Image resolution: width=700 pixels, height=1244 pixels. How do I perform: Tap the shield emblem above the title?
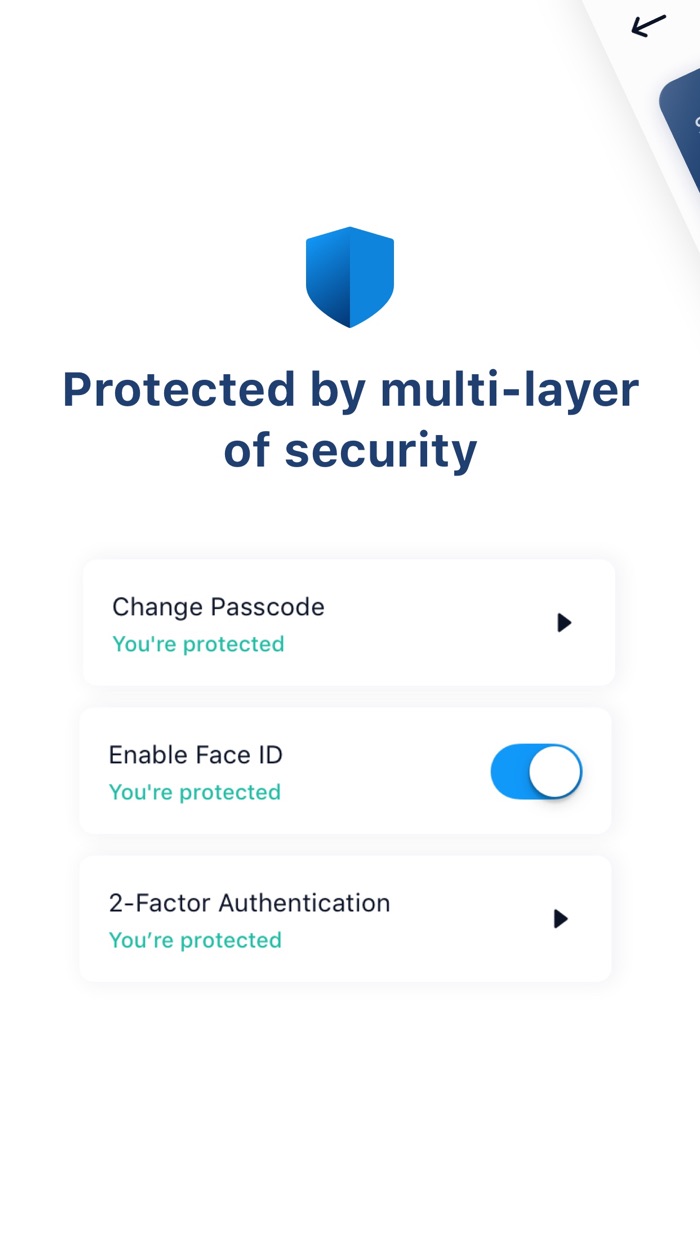[349, 277]
